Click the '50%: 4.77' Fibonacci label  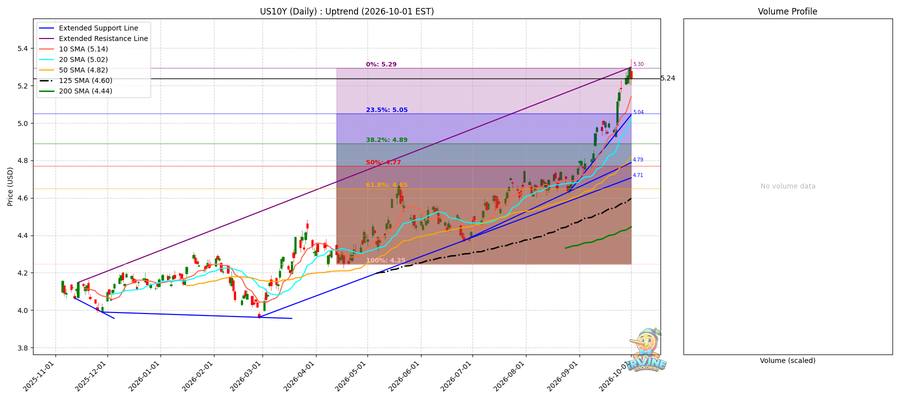pos(382,163)
